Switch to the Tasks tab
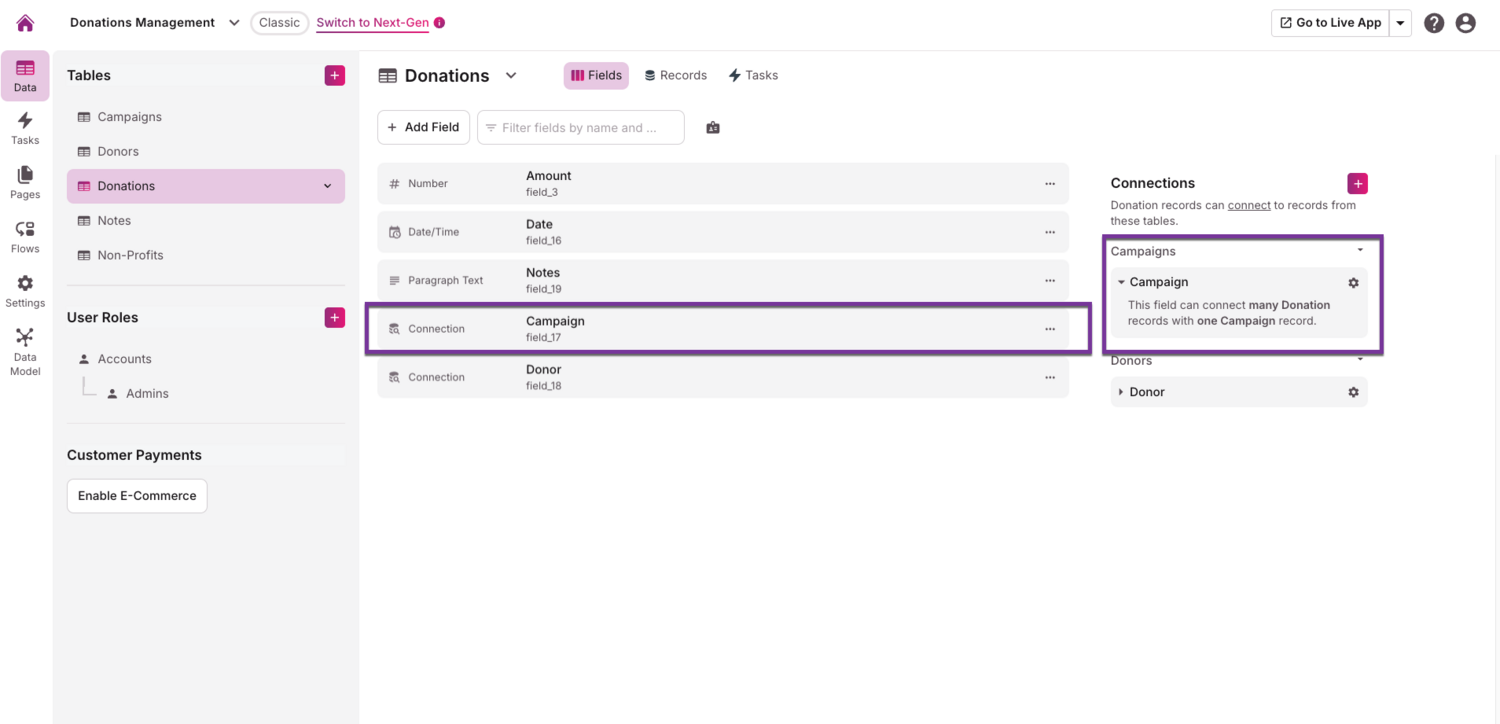1500x724 pixels. click(x=753, y=76)
